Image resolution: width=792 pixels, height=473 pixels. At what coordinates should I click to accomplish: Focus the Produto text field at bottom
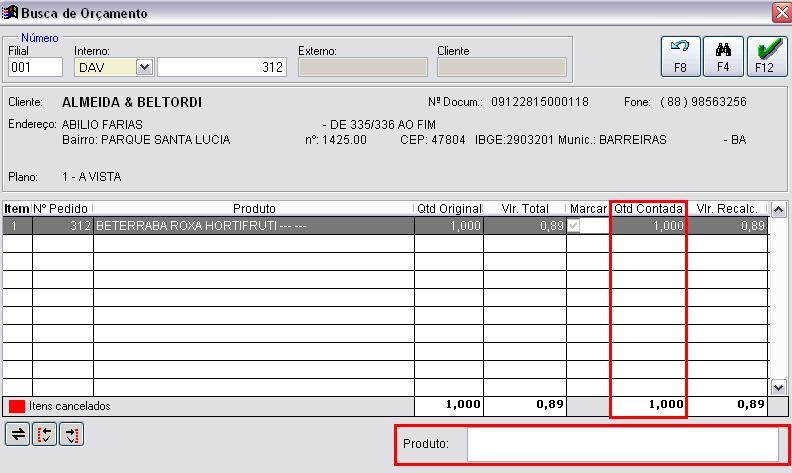[622, 444]
